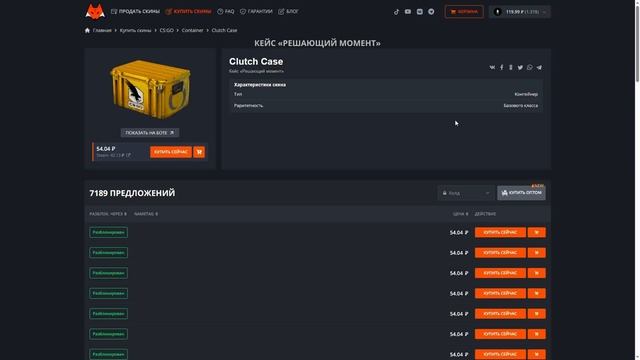Open the Купить скины menu item
The width and height of the screenshot is (640, 360).
click(x=189, y=11)
